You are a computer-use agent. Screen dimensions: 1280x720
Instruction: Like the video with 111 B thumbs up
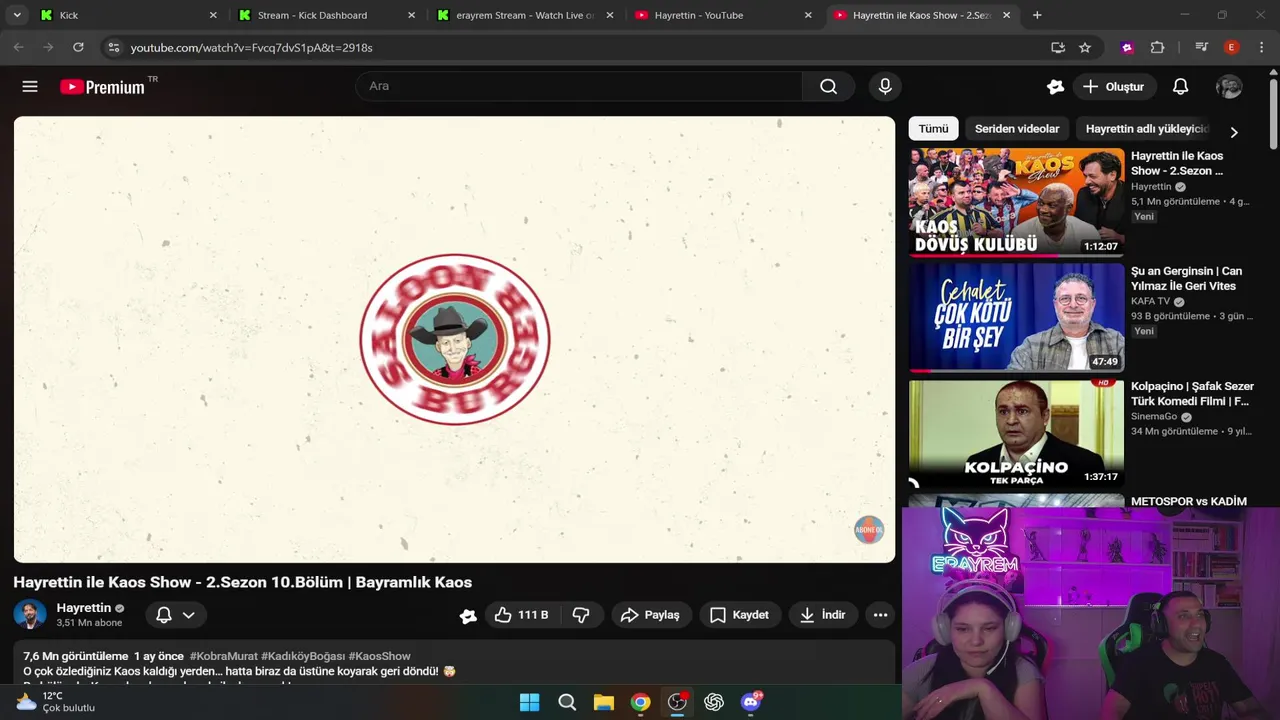pos(523,615)
